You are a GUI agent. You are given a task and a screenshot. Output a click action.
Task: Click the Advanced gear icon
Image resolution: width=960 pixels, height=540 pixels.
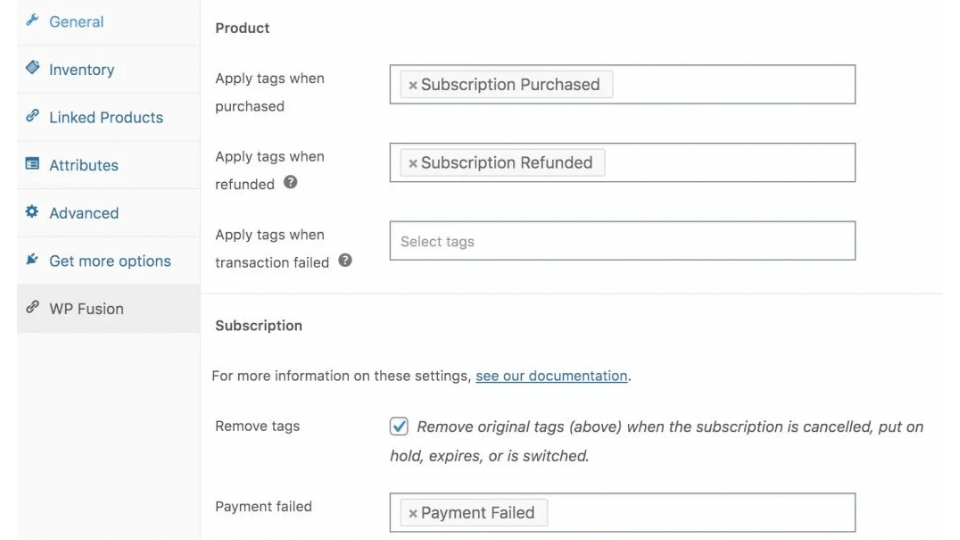(x=32, y=212)
